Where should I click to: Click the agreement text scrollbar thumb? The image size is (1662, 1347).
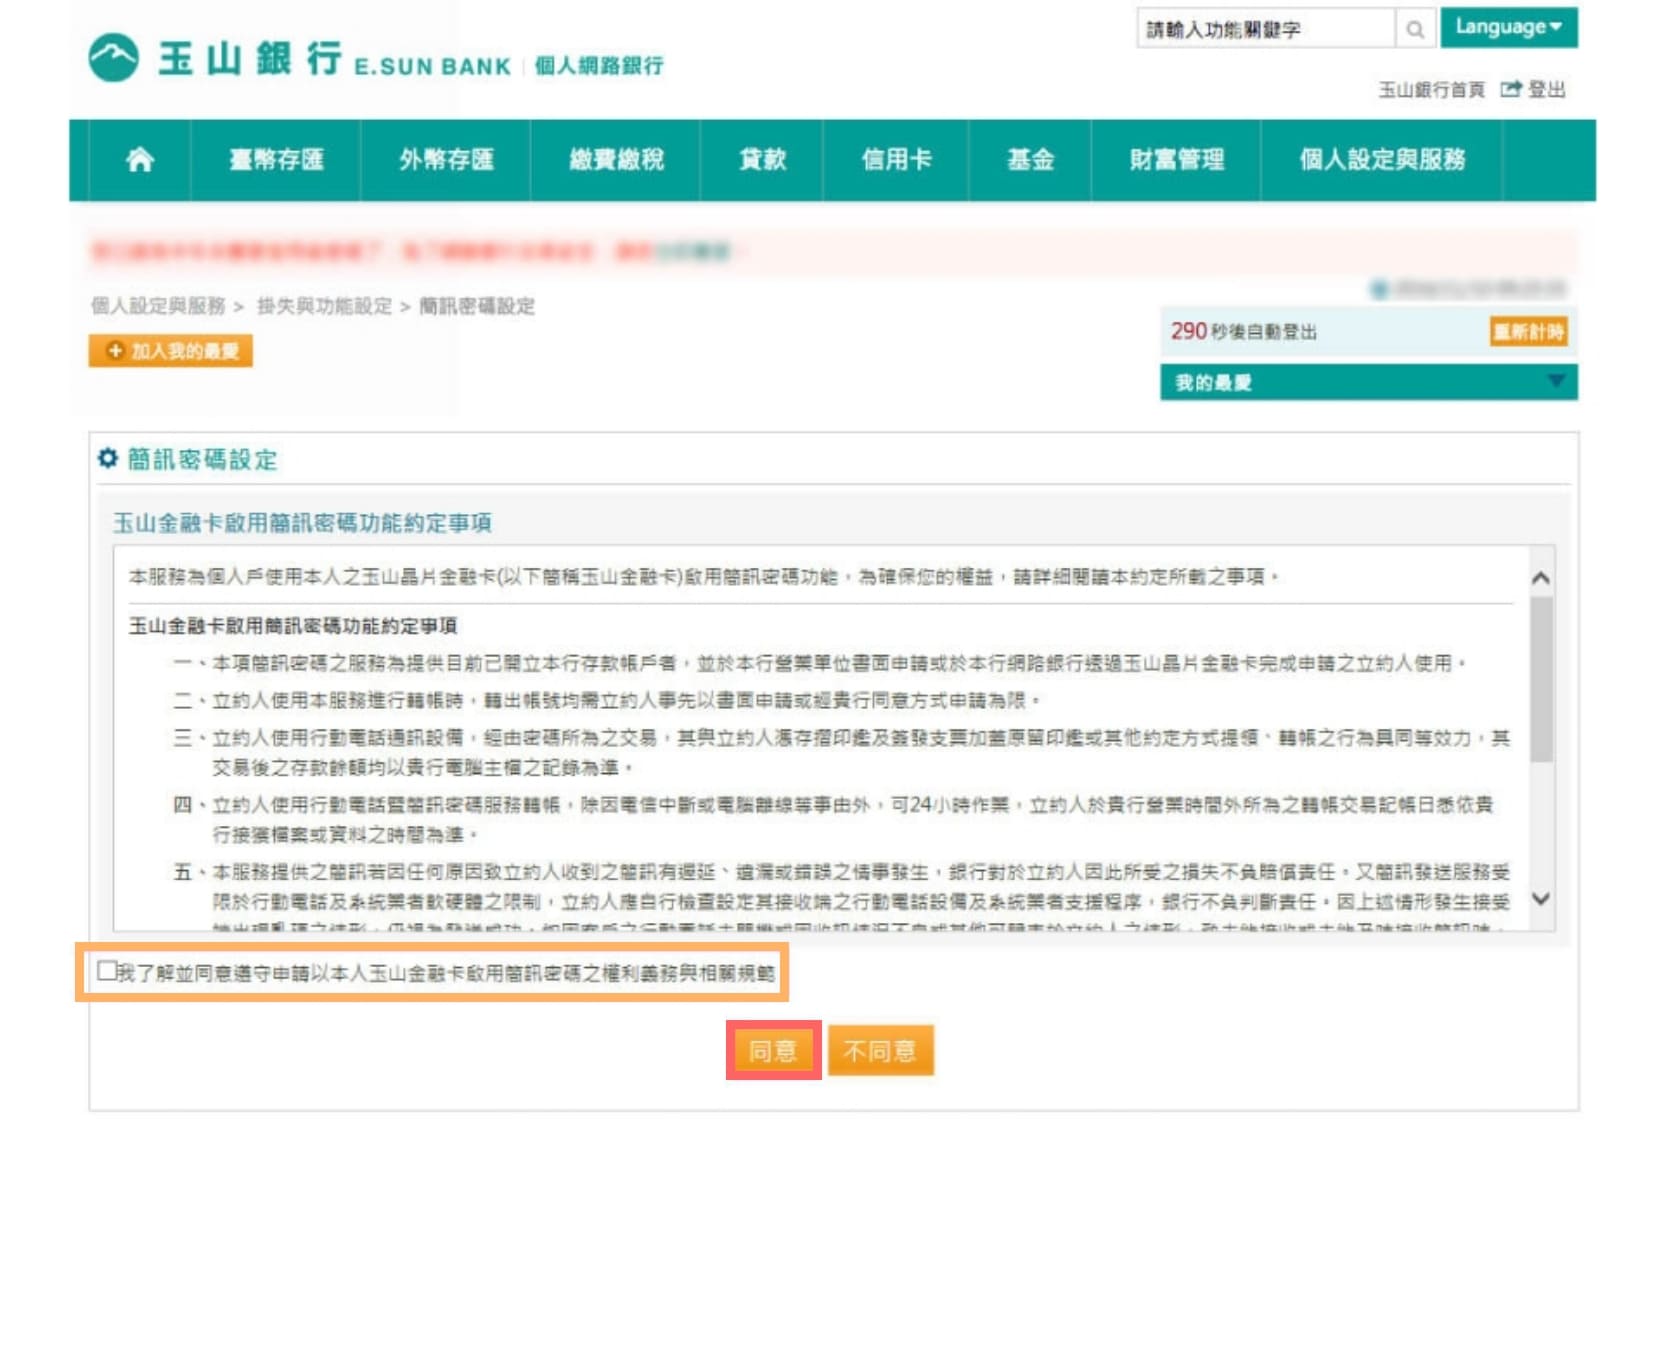click(1541, 680)
